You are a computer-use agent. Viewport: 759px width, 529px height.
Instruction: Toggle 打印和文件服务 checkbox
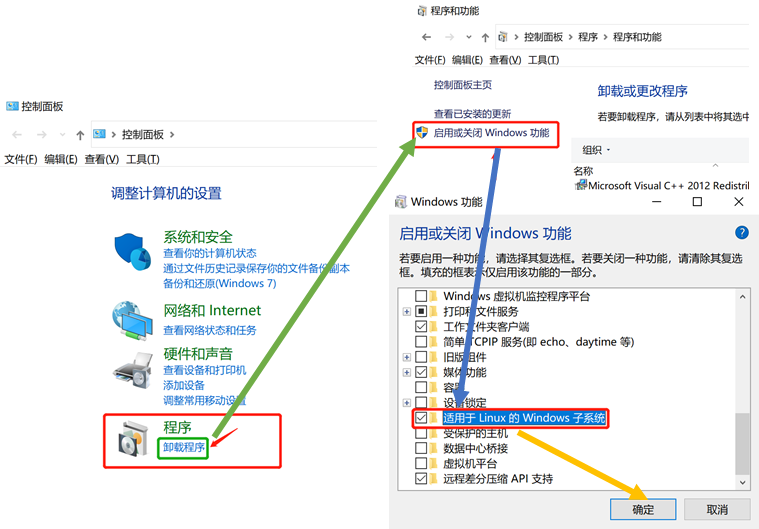tap(421, 311)
